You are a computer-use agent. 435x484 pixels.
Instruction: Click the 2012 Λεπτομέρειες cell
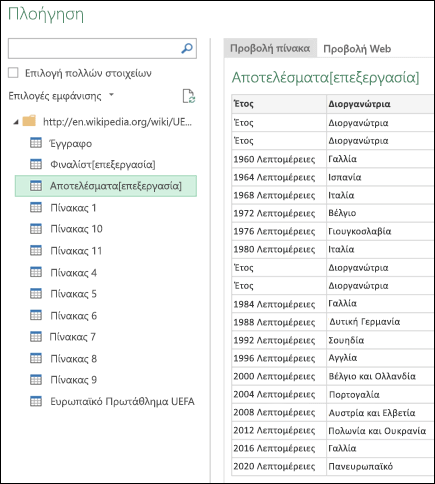[279, 430]
